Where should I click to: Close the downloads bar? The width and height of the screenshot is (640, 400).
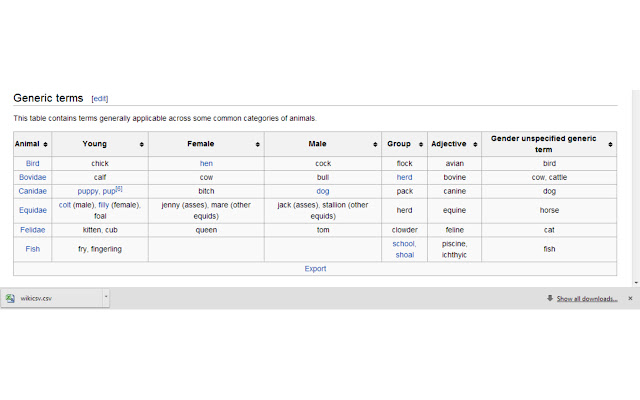pyautogui.click(x=630, y=298)
